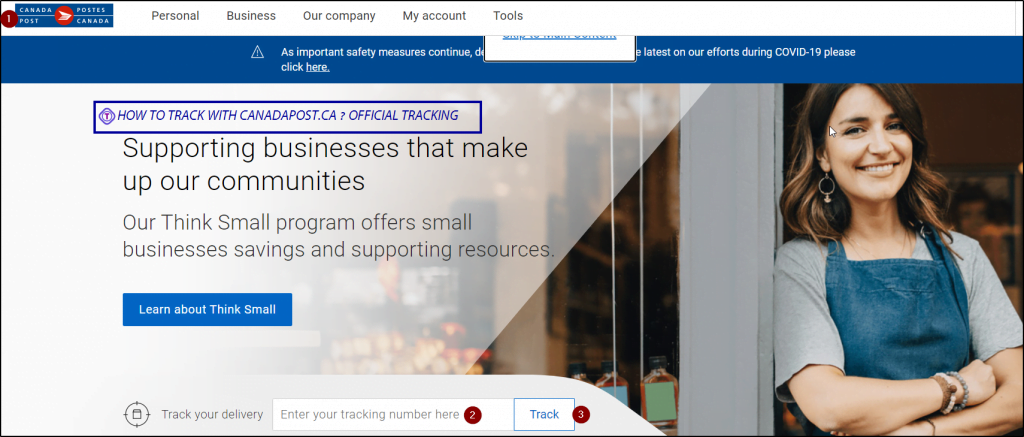1024x437 pixels.
Task: Open the My account menu
Action: 434,16
